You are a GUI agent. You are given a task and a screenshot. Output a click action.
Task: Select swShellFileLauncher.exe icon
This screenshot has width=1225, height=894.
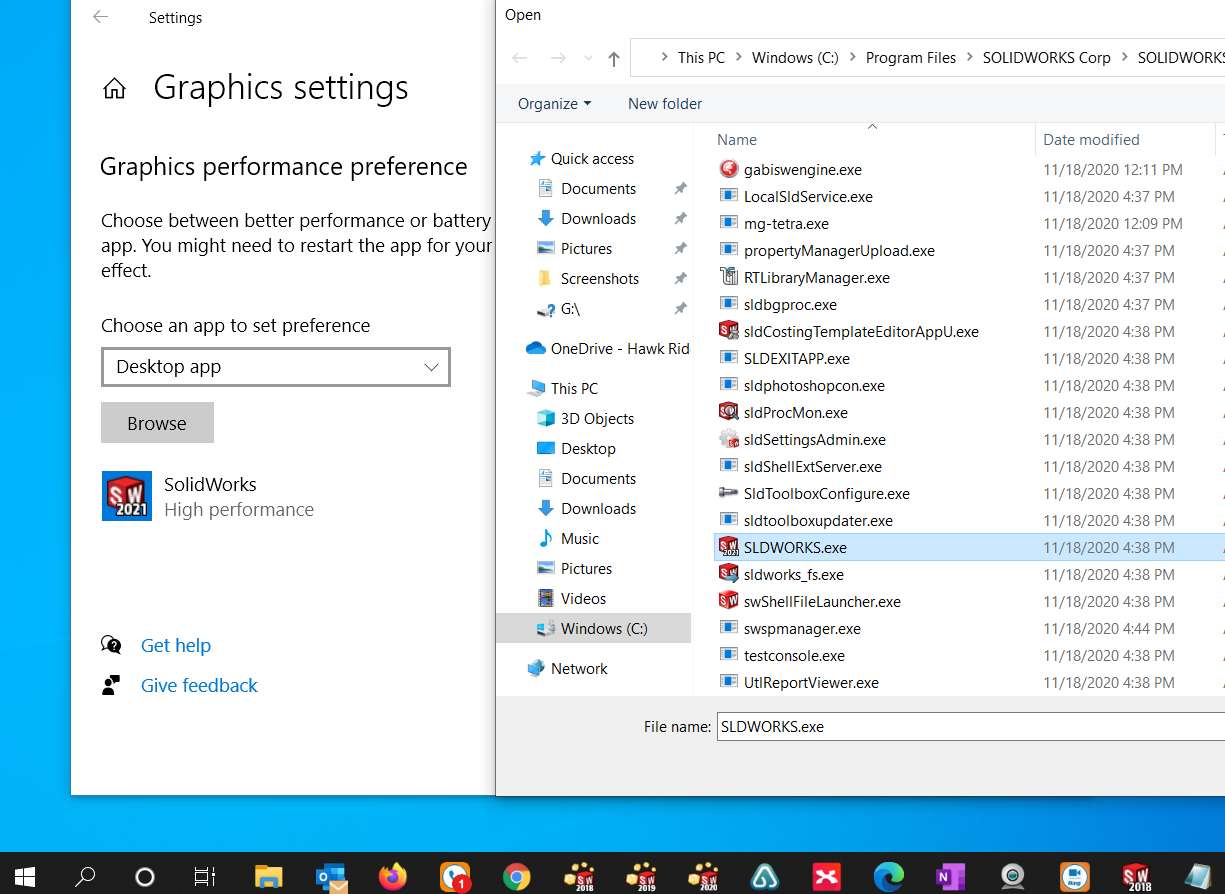pyautogui.click(x=728, y=601)
